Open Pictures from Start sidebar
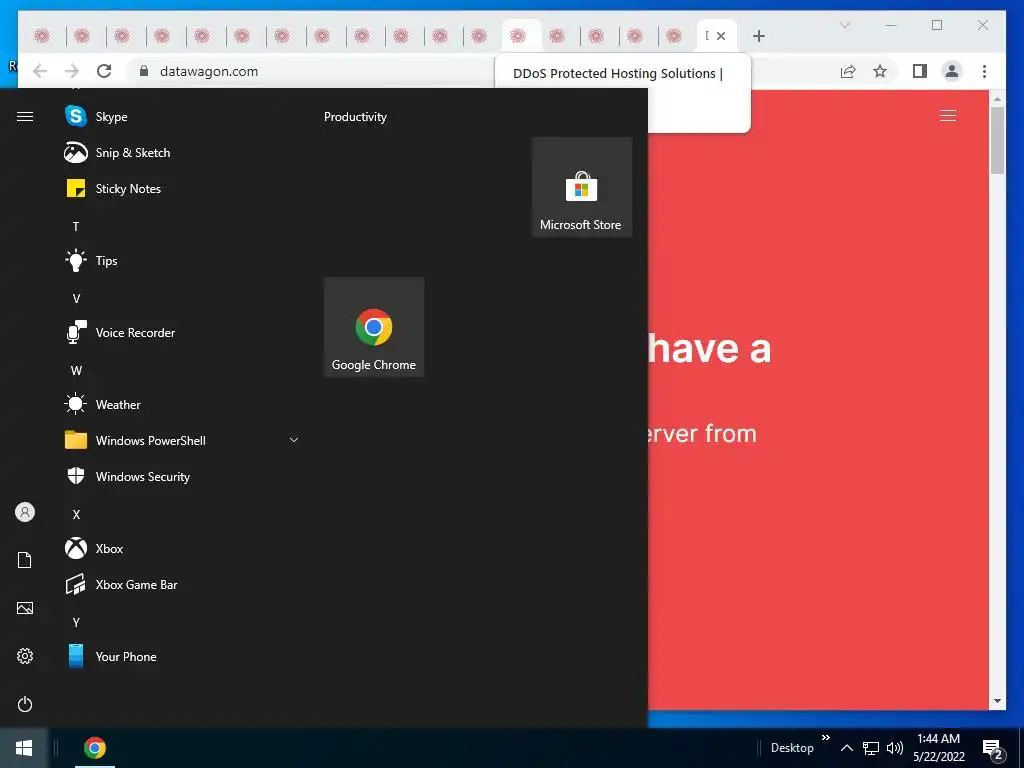The image size is (1024, 768). tap(25, 608)
